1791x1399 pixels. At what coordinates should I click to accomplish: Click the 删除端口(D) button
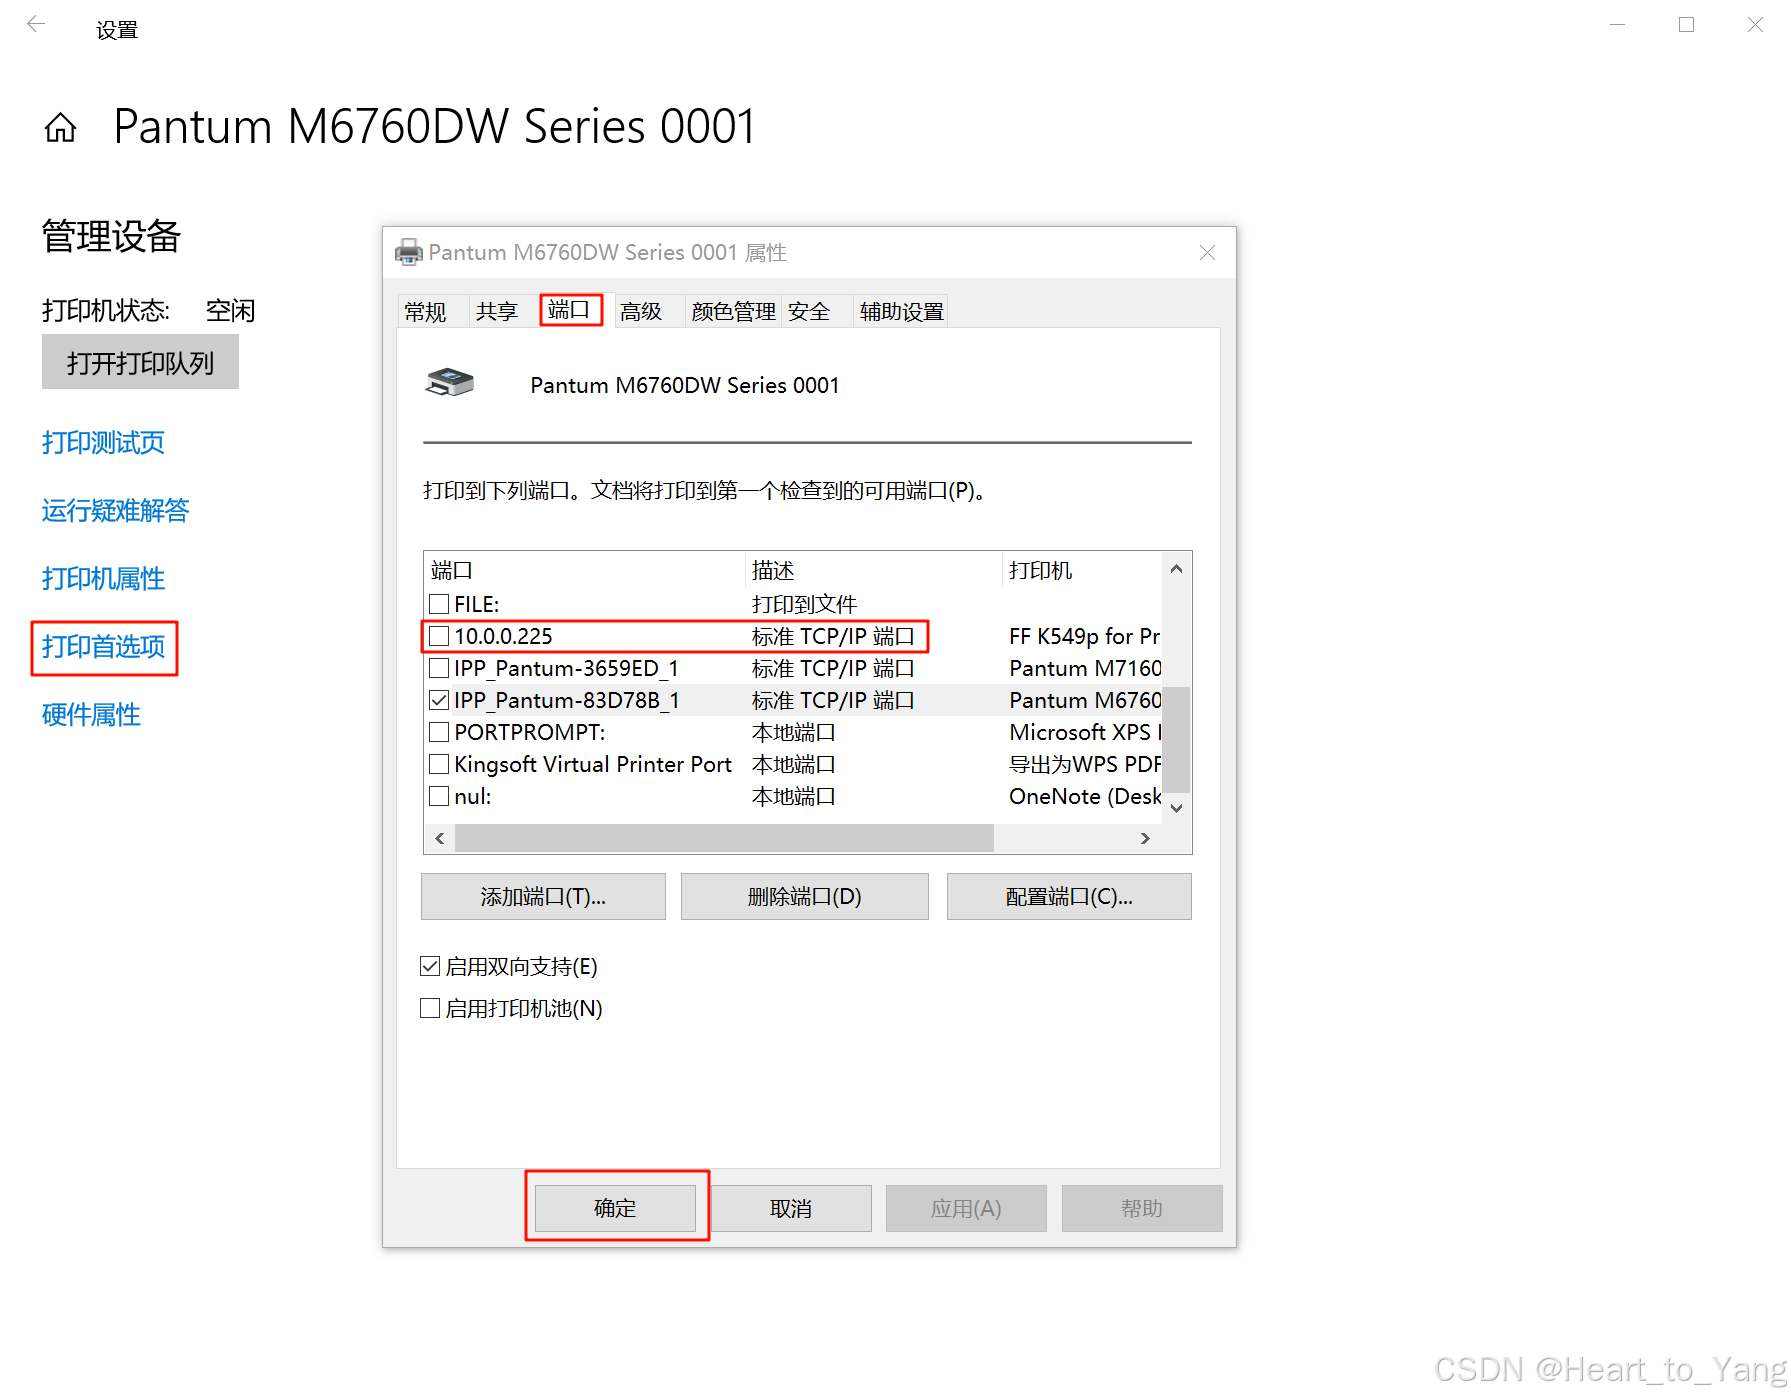point(805,897)
